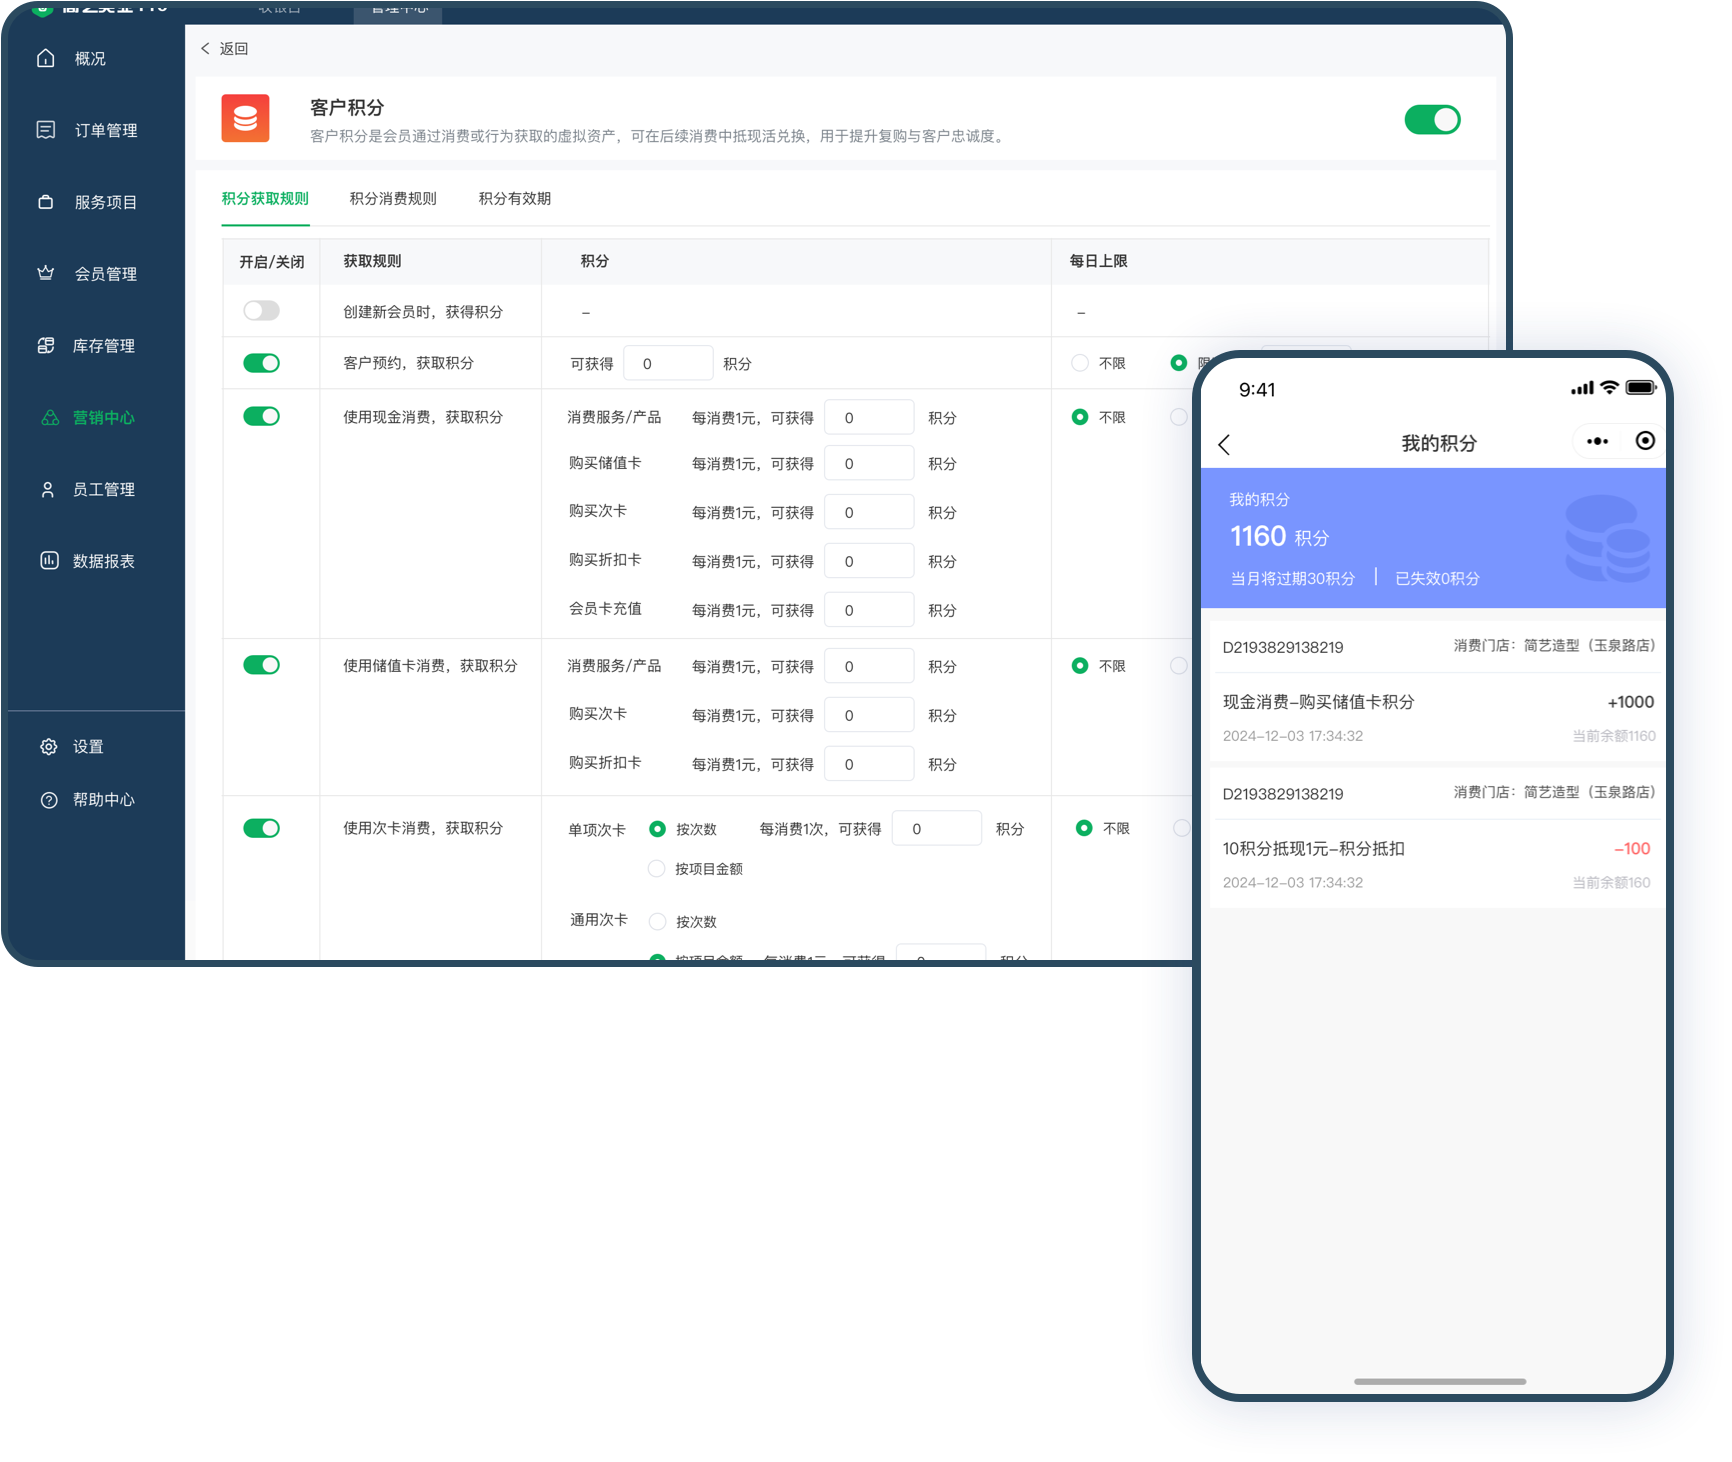Click 现金消费 购买折扣卡 points input
The width and height of the screenshot is (1732, 1462).
tap(869, 561)
